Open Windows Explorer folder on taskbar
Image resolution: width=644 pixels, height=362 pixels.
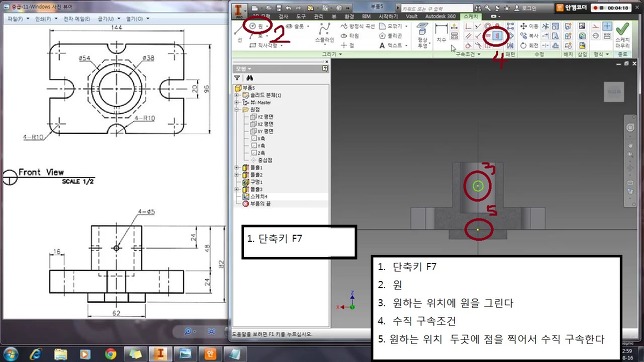point(60,354)
